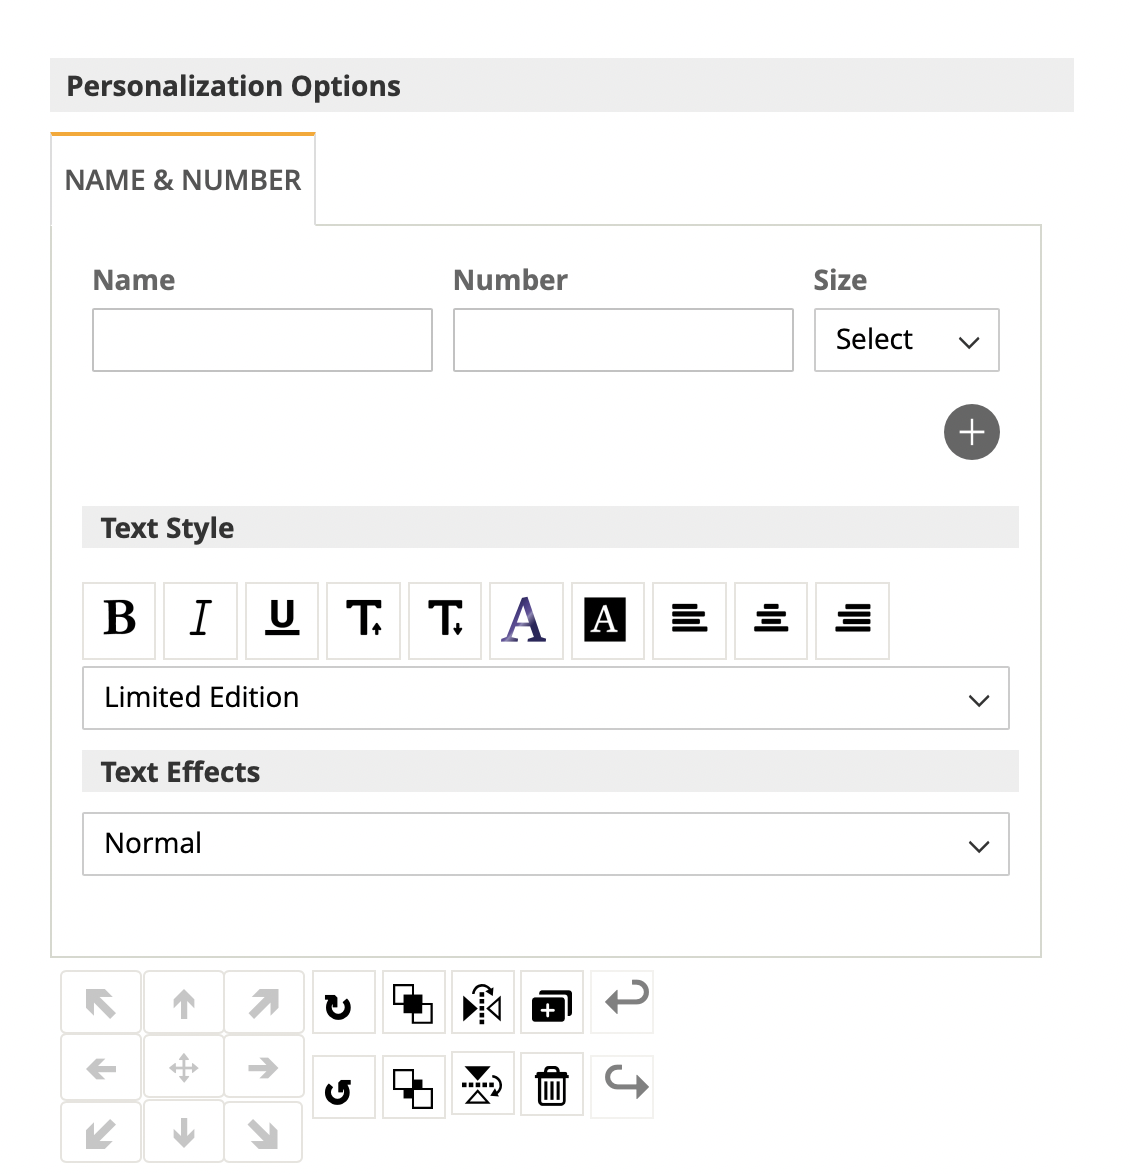Align text to the left

coord(689,621)
